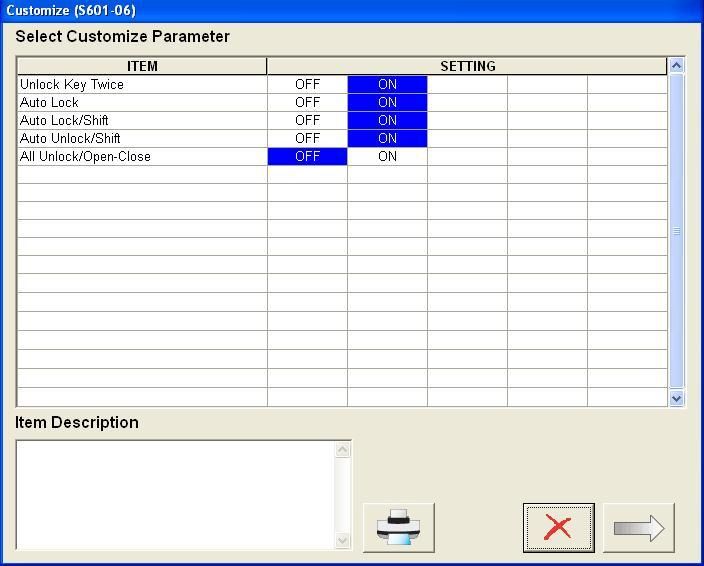Select the Auto Unlock/Shift item name
704x566 pixels.
[70, 139]
